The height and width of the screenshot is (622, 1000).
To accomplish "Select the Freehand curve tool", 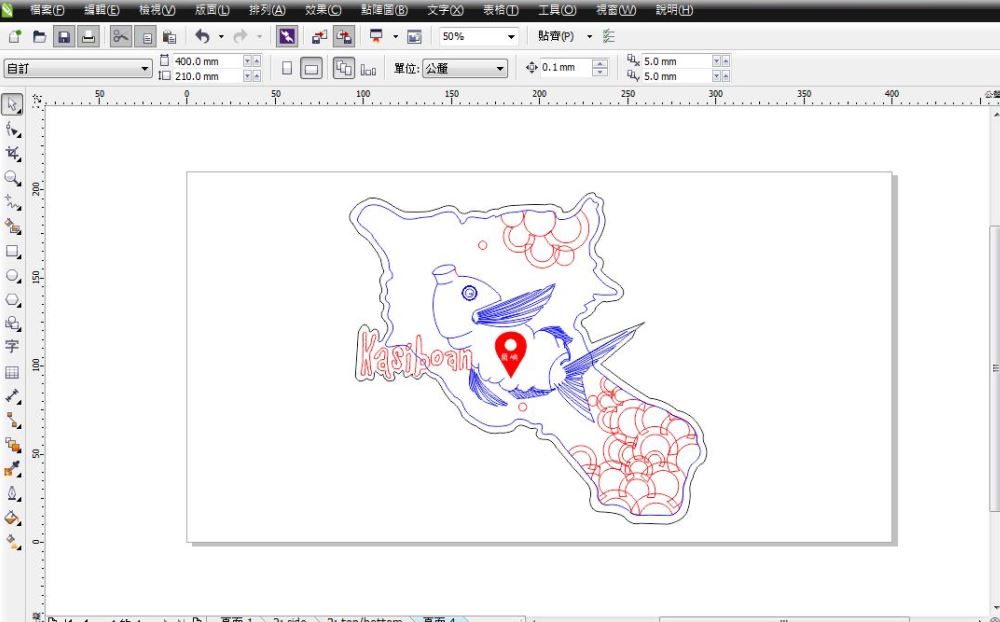I will pyautogui.click(x=13, y=203).
